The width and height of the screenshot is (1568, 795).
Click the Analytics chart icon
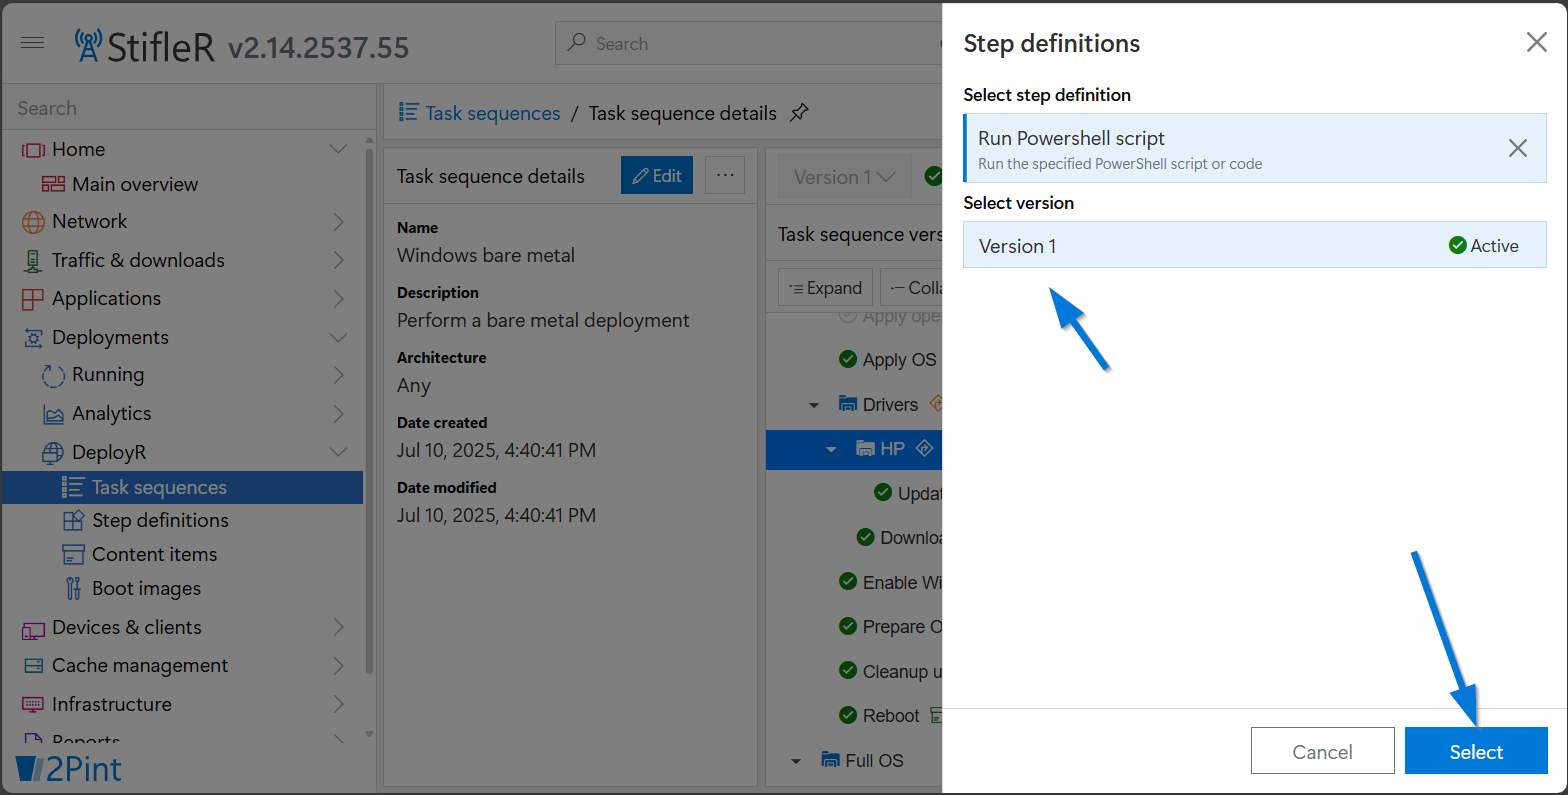(x=54, y=414)
